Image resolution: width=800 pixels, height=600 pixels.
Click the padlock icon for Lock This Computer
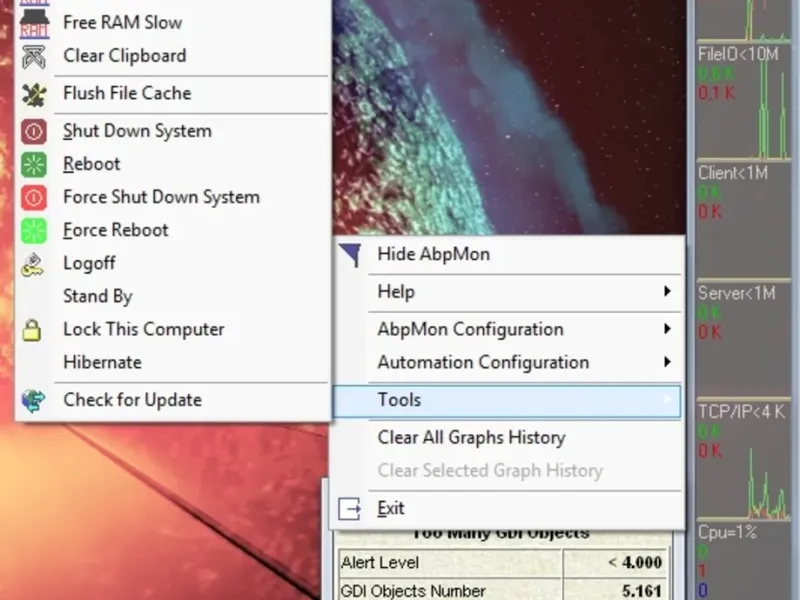[x=32, y=331]
